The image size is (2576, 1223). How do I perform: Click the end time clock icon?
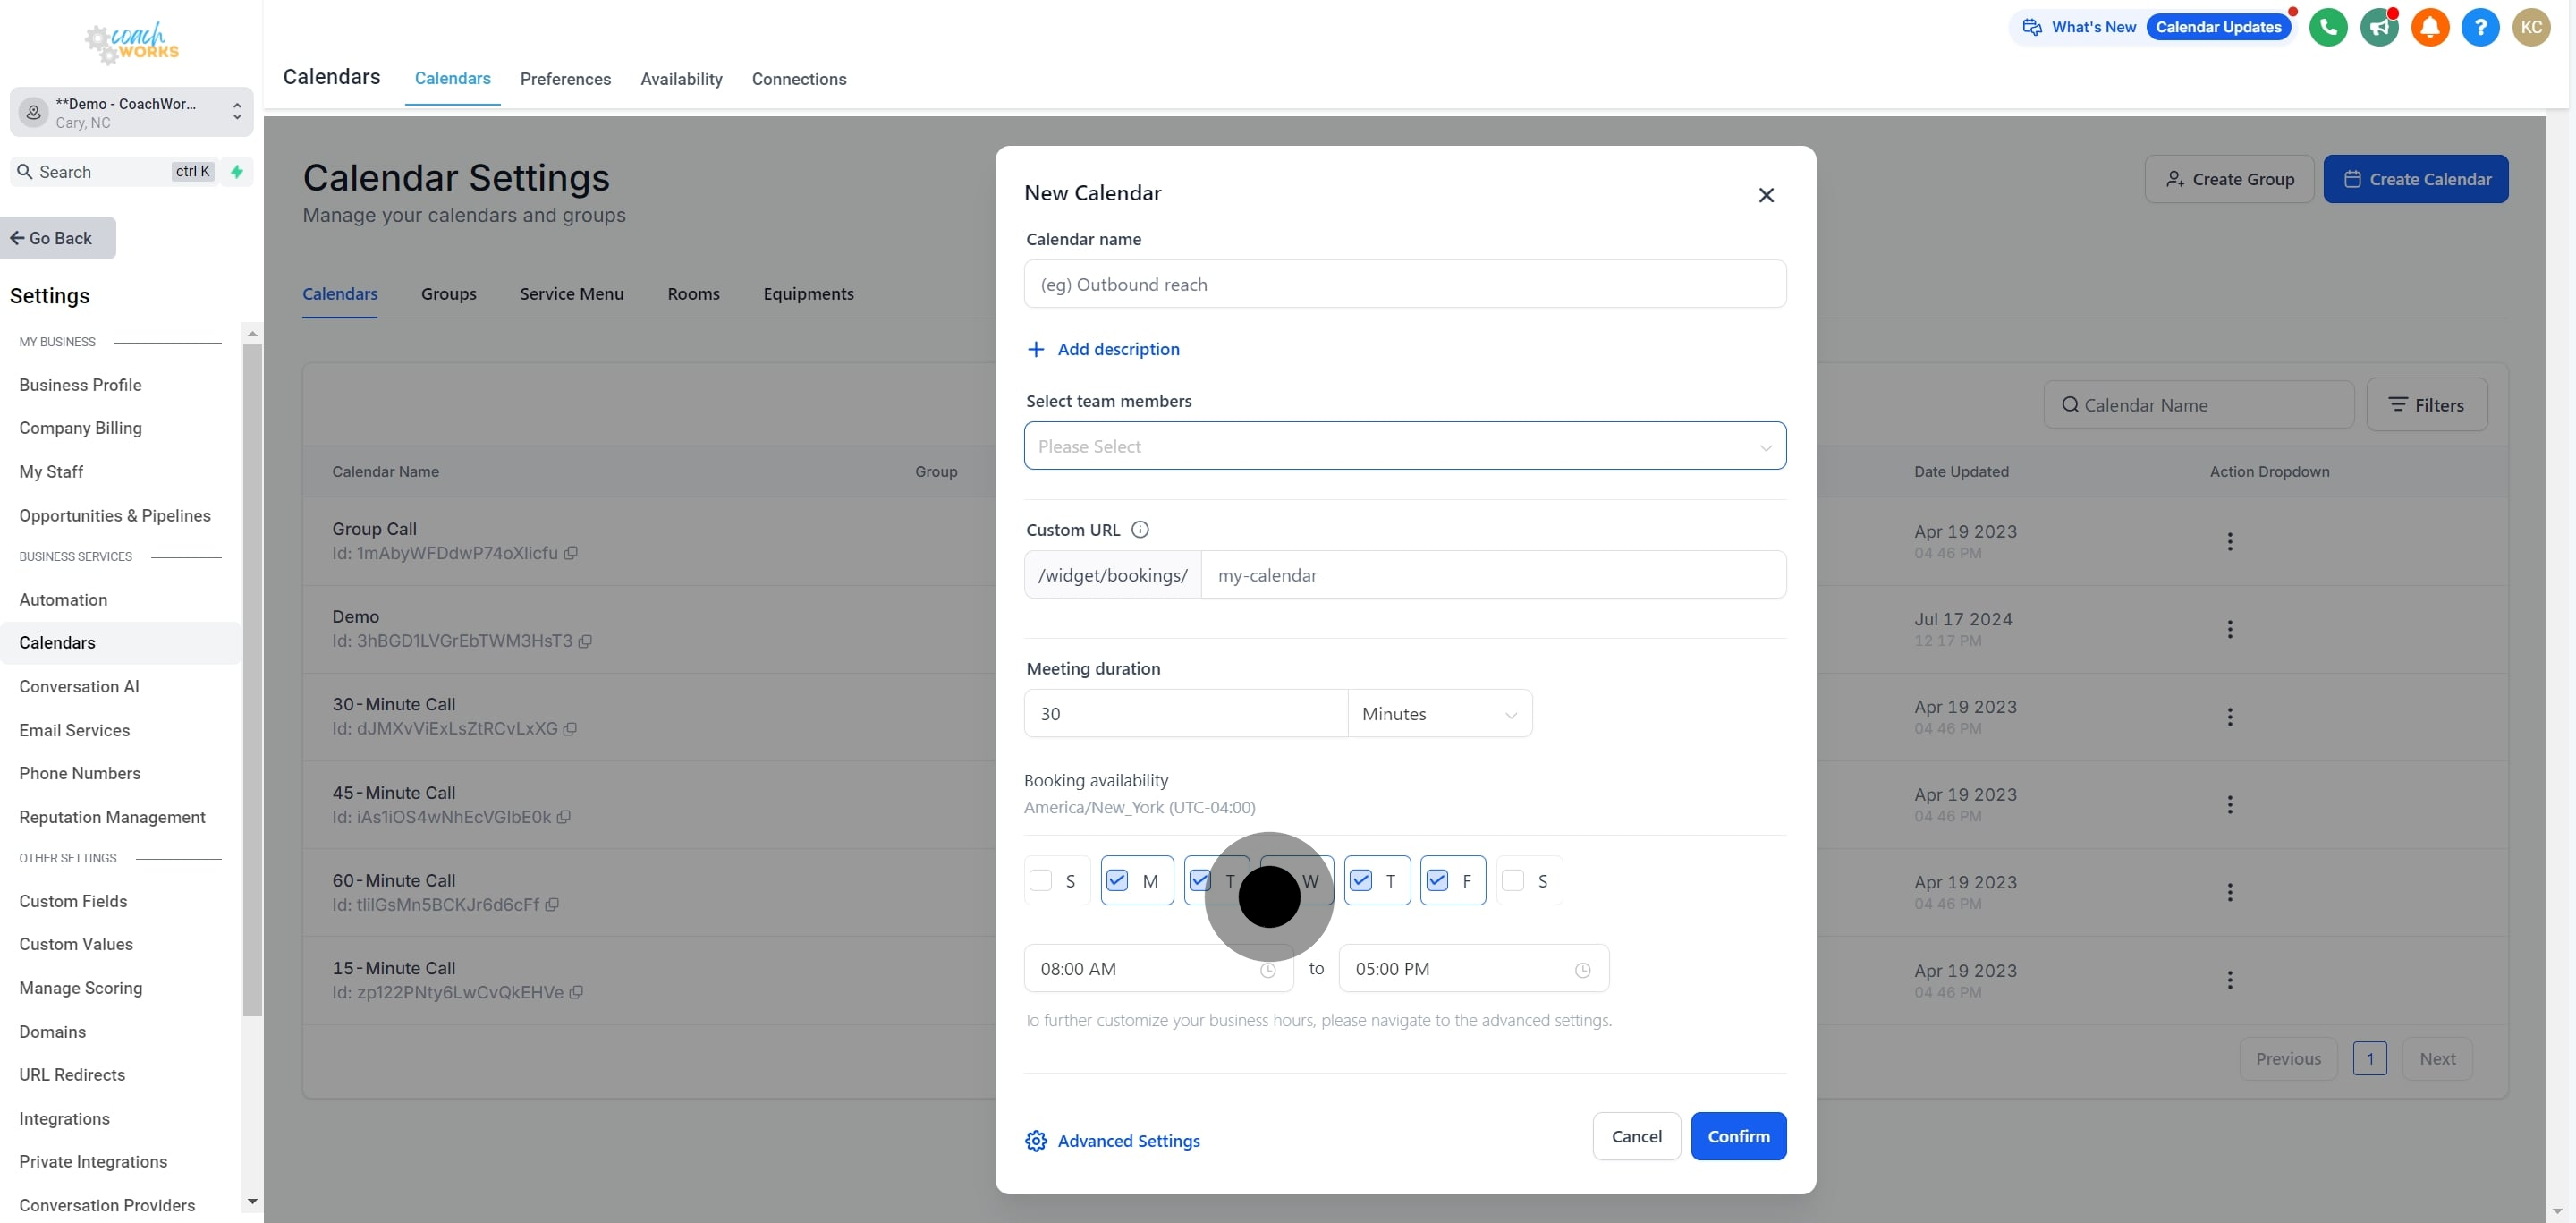pos(1582,970)
